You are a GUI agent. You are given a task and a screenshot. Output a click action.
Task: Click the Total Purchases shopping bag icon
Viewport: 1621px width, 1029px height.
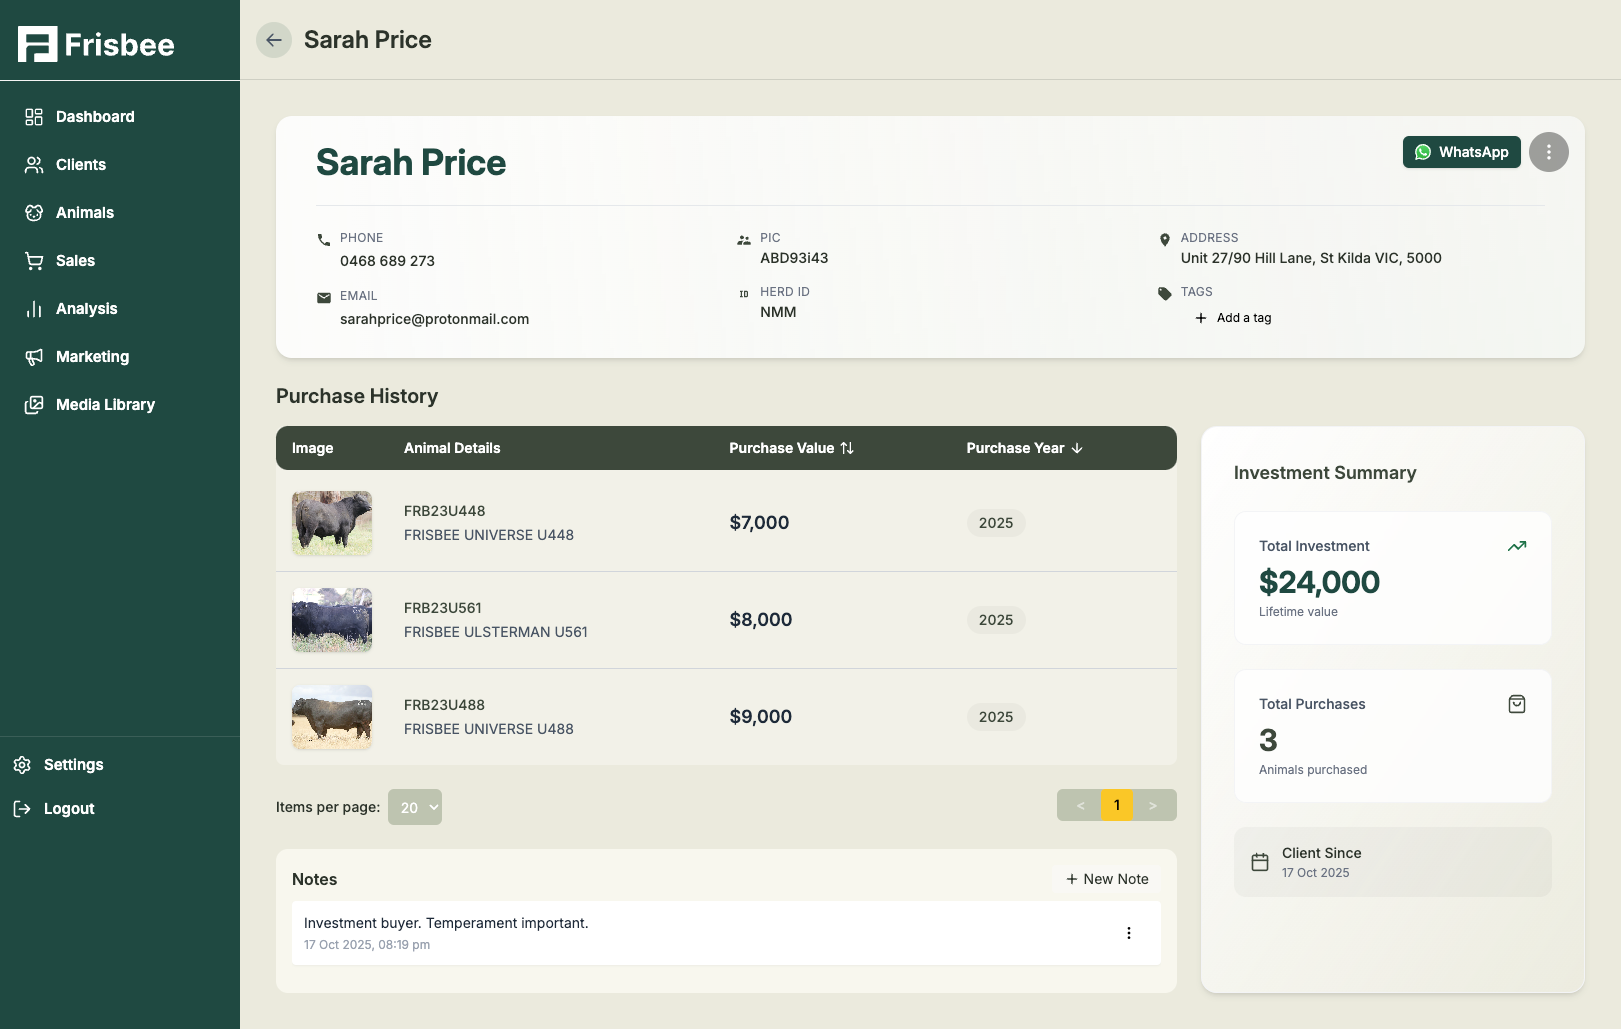[1516, 704]
